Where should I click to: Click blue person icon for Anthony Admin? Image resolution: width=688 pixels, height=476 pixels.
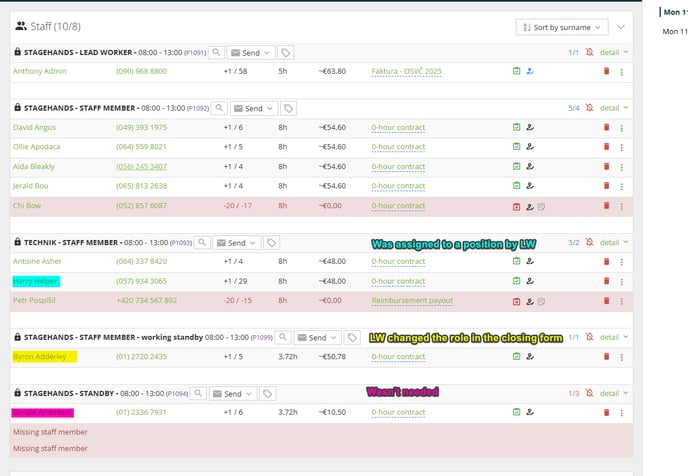[530, 71]
